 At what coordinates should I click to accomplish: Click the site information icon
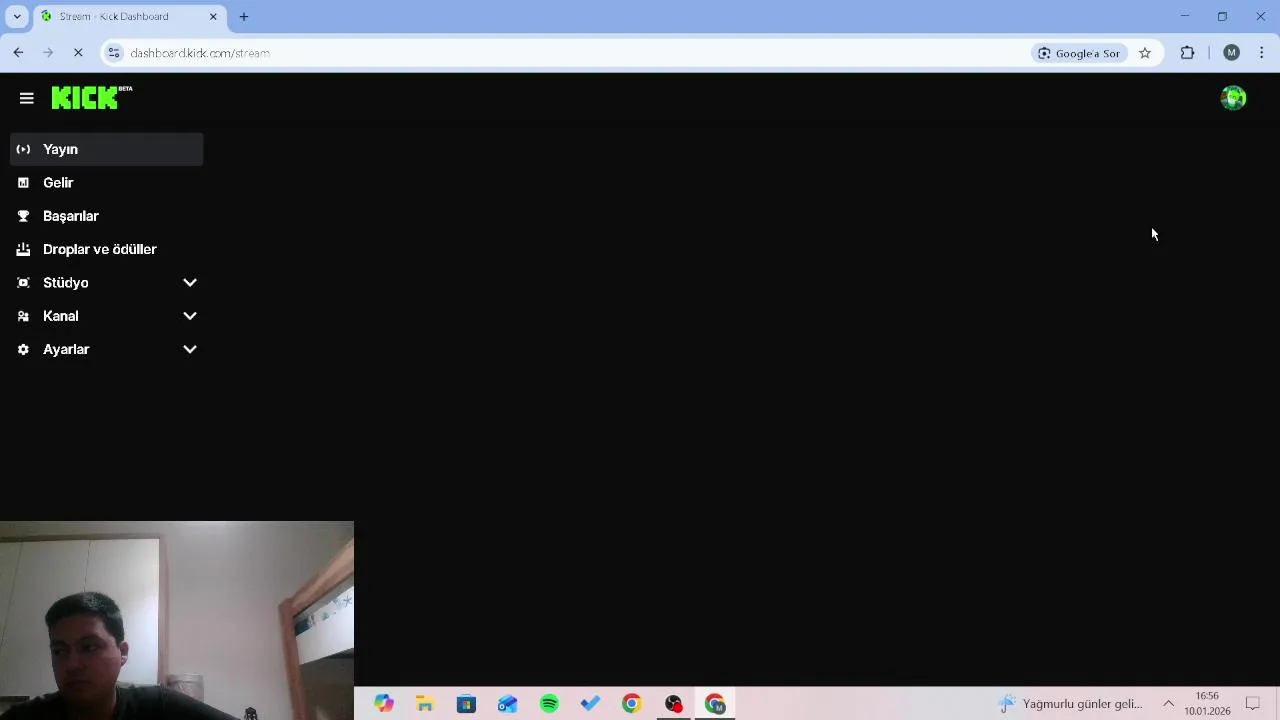(x=114, y=53)
